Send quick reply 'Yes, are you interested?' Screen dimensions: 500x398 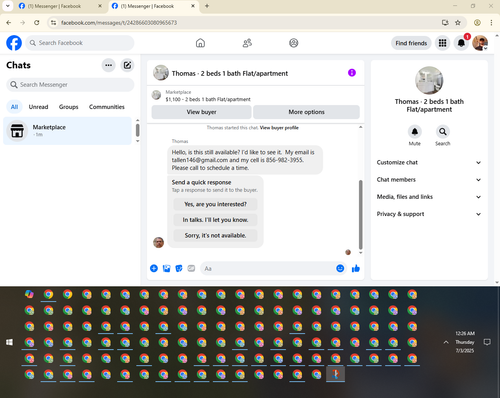coord(215,204)
